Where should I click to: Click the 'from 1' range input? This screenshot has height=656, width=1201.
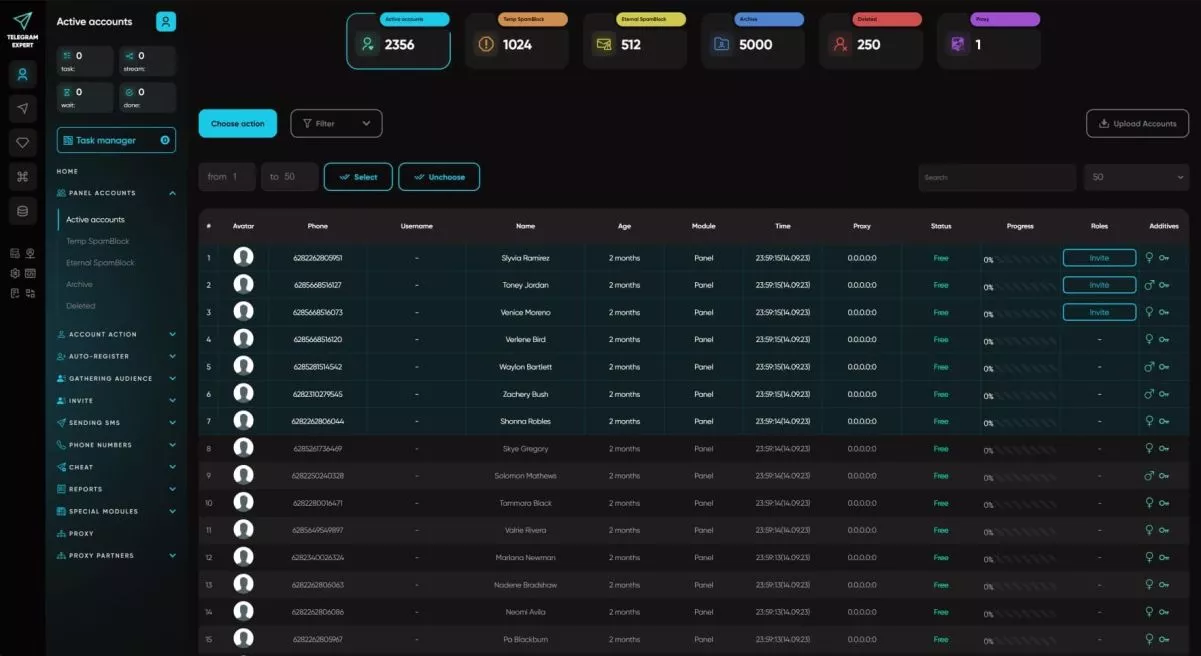pyautogui.click(x=227, y=177)
